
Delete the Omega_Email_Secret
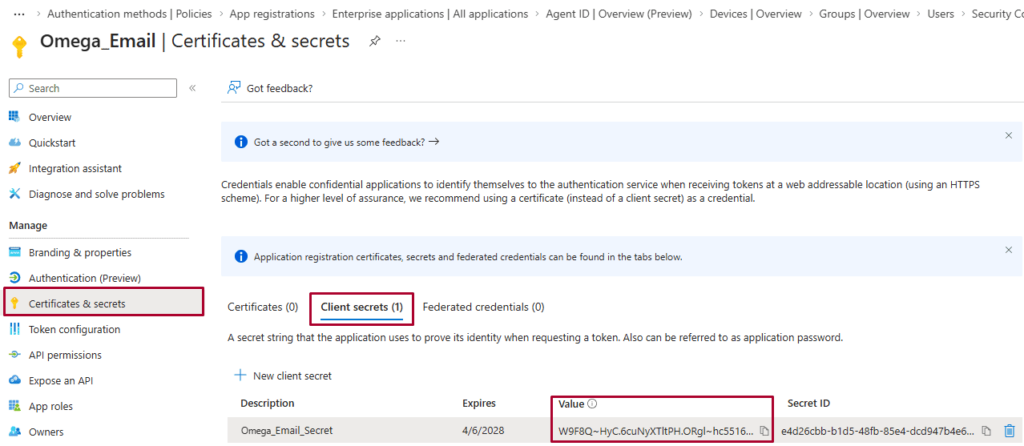coord(1009,431)
